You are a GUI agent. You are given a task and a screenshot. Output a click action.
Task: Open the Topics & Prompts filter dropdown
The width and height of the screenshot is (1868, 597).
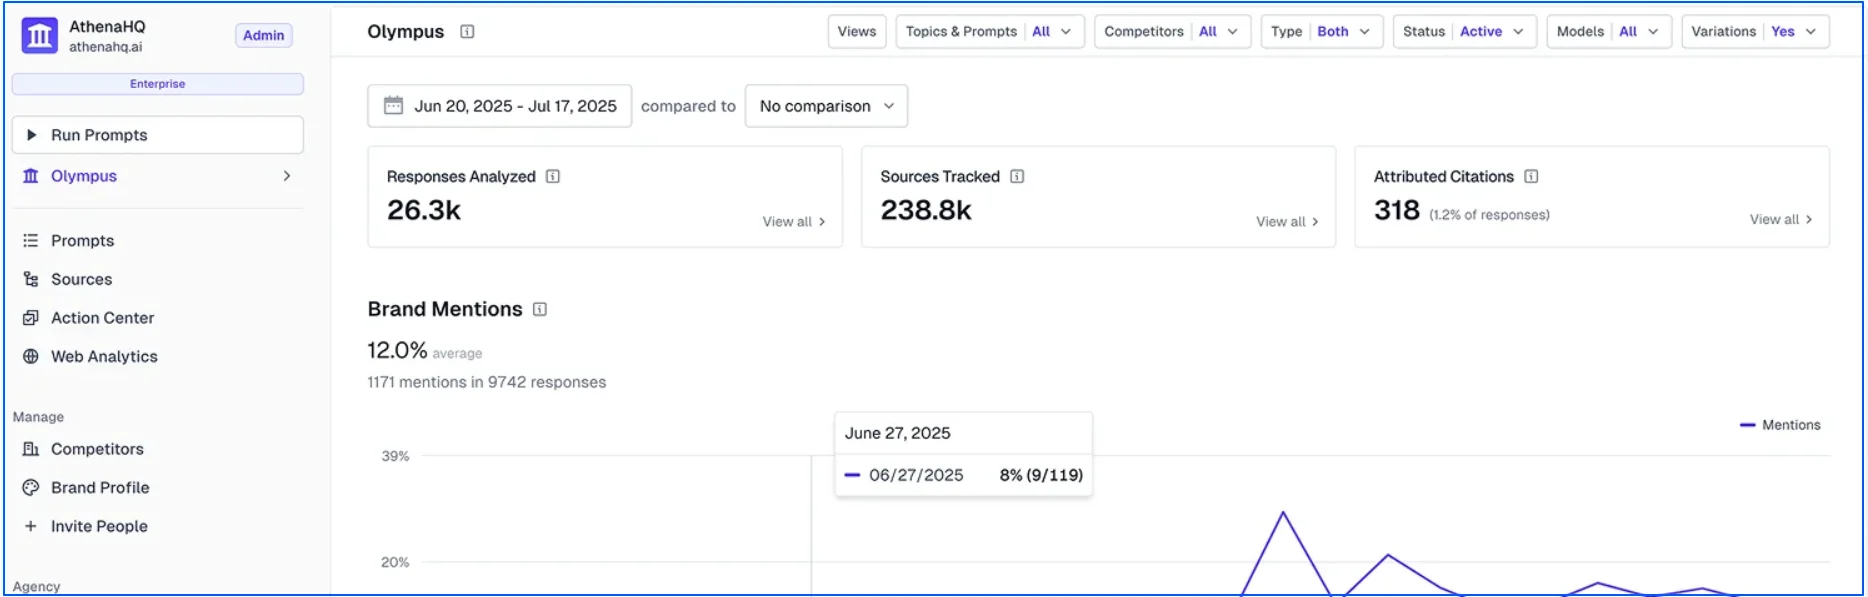pyautogui.click(x=990, y=32)
